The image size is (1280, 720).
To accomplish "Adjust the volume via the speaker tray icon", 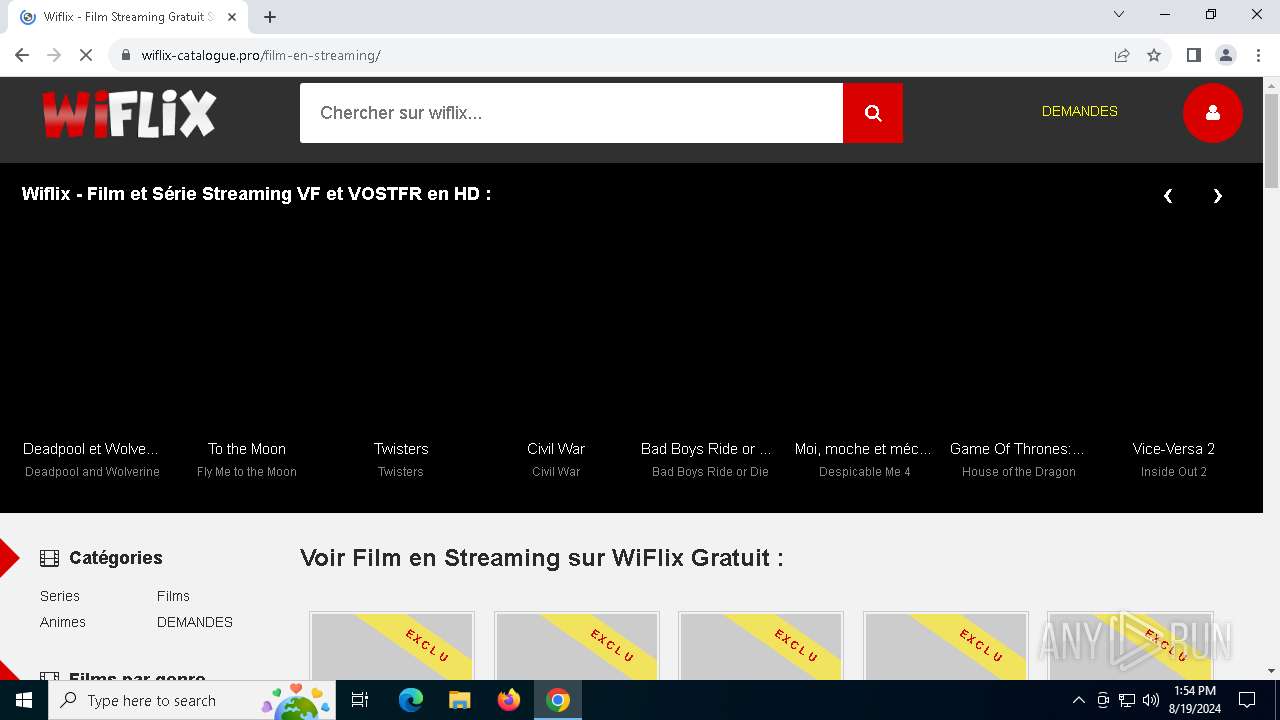I will click(x=1151, y=700).
